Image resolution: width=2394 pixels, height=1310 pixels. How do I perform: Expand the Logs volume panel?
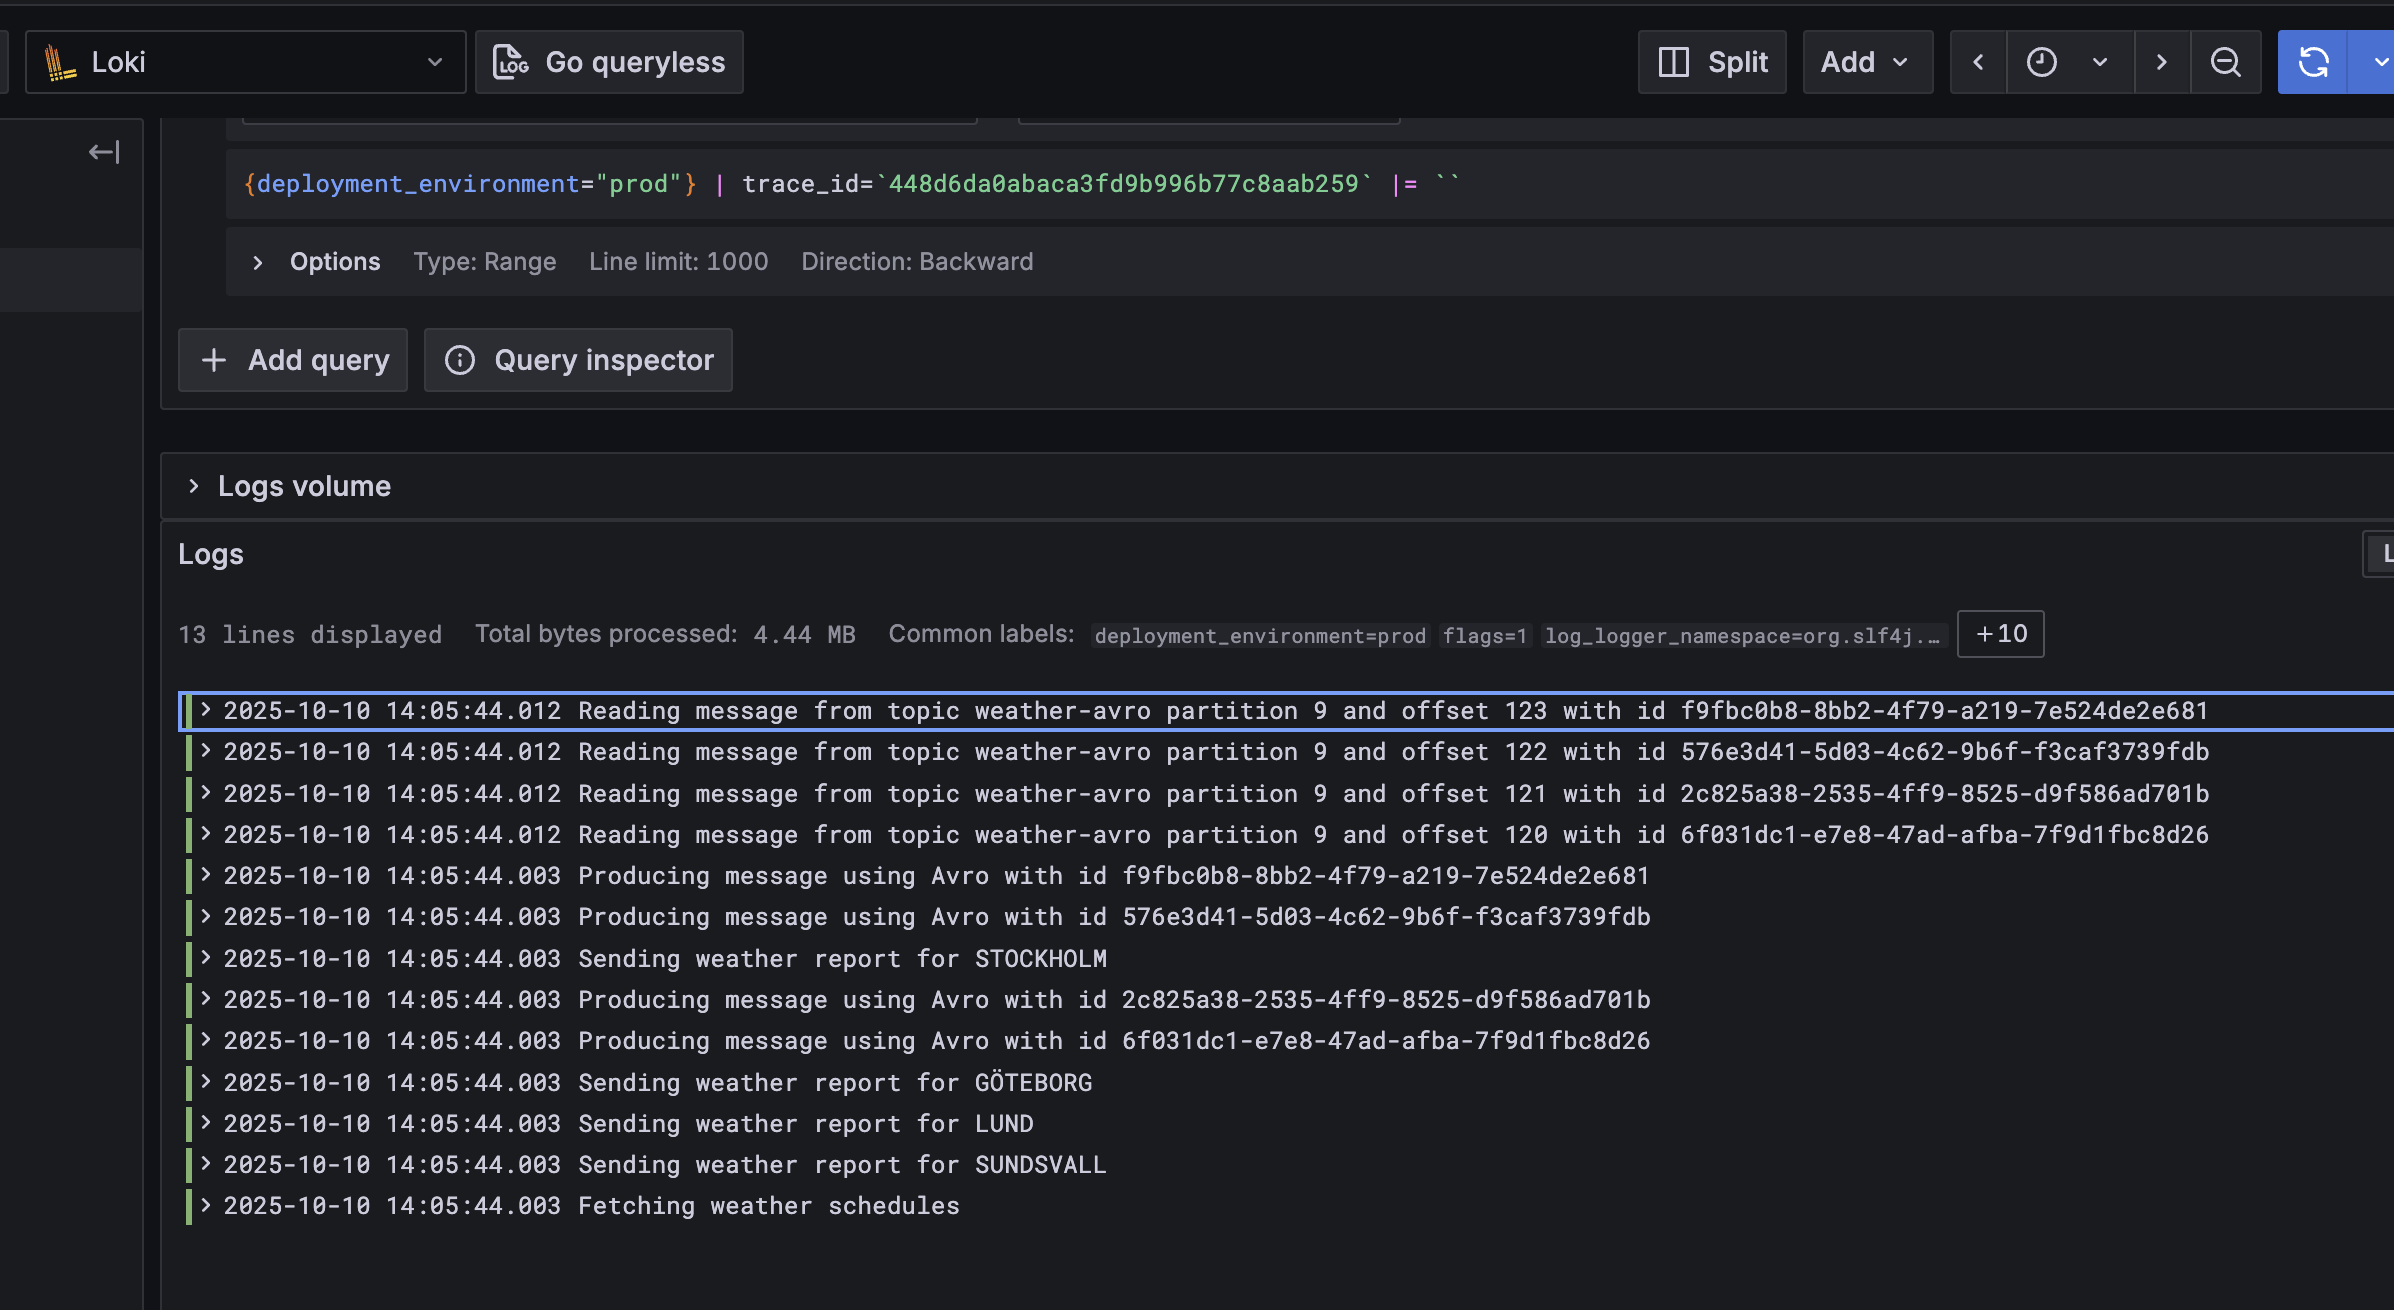point(194,486)
